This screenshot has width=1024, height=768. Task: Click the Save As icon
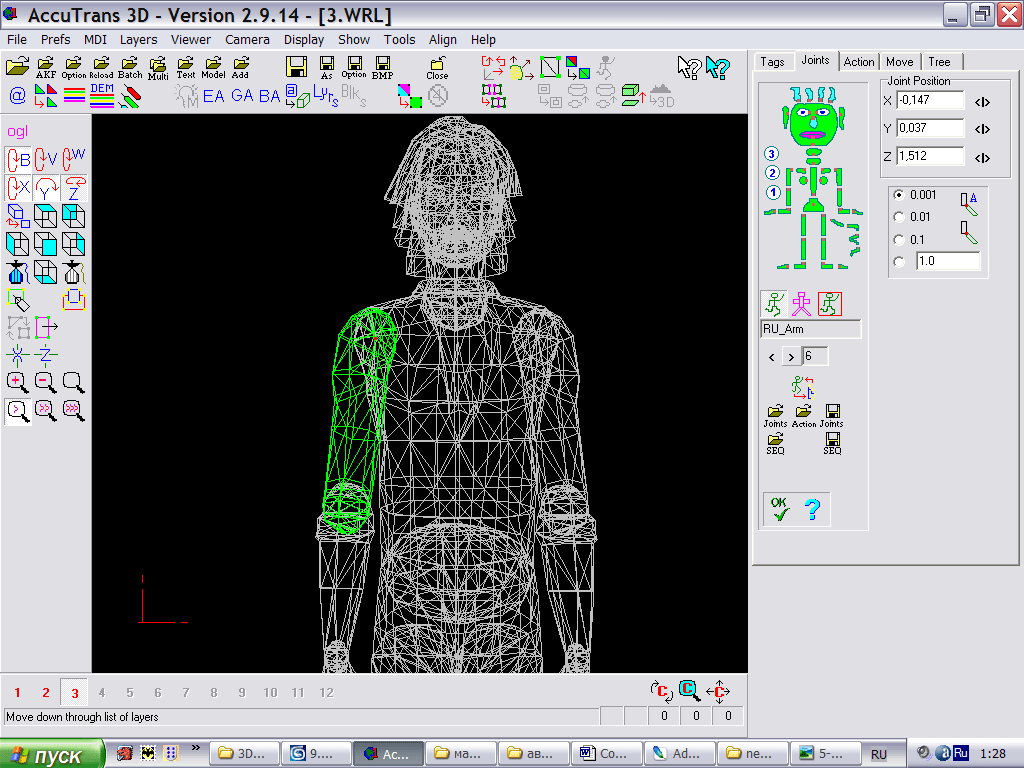327,67
